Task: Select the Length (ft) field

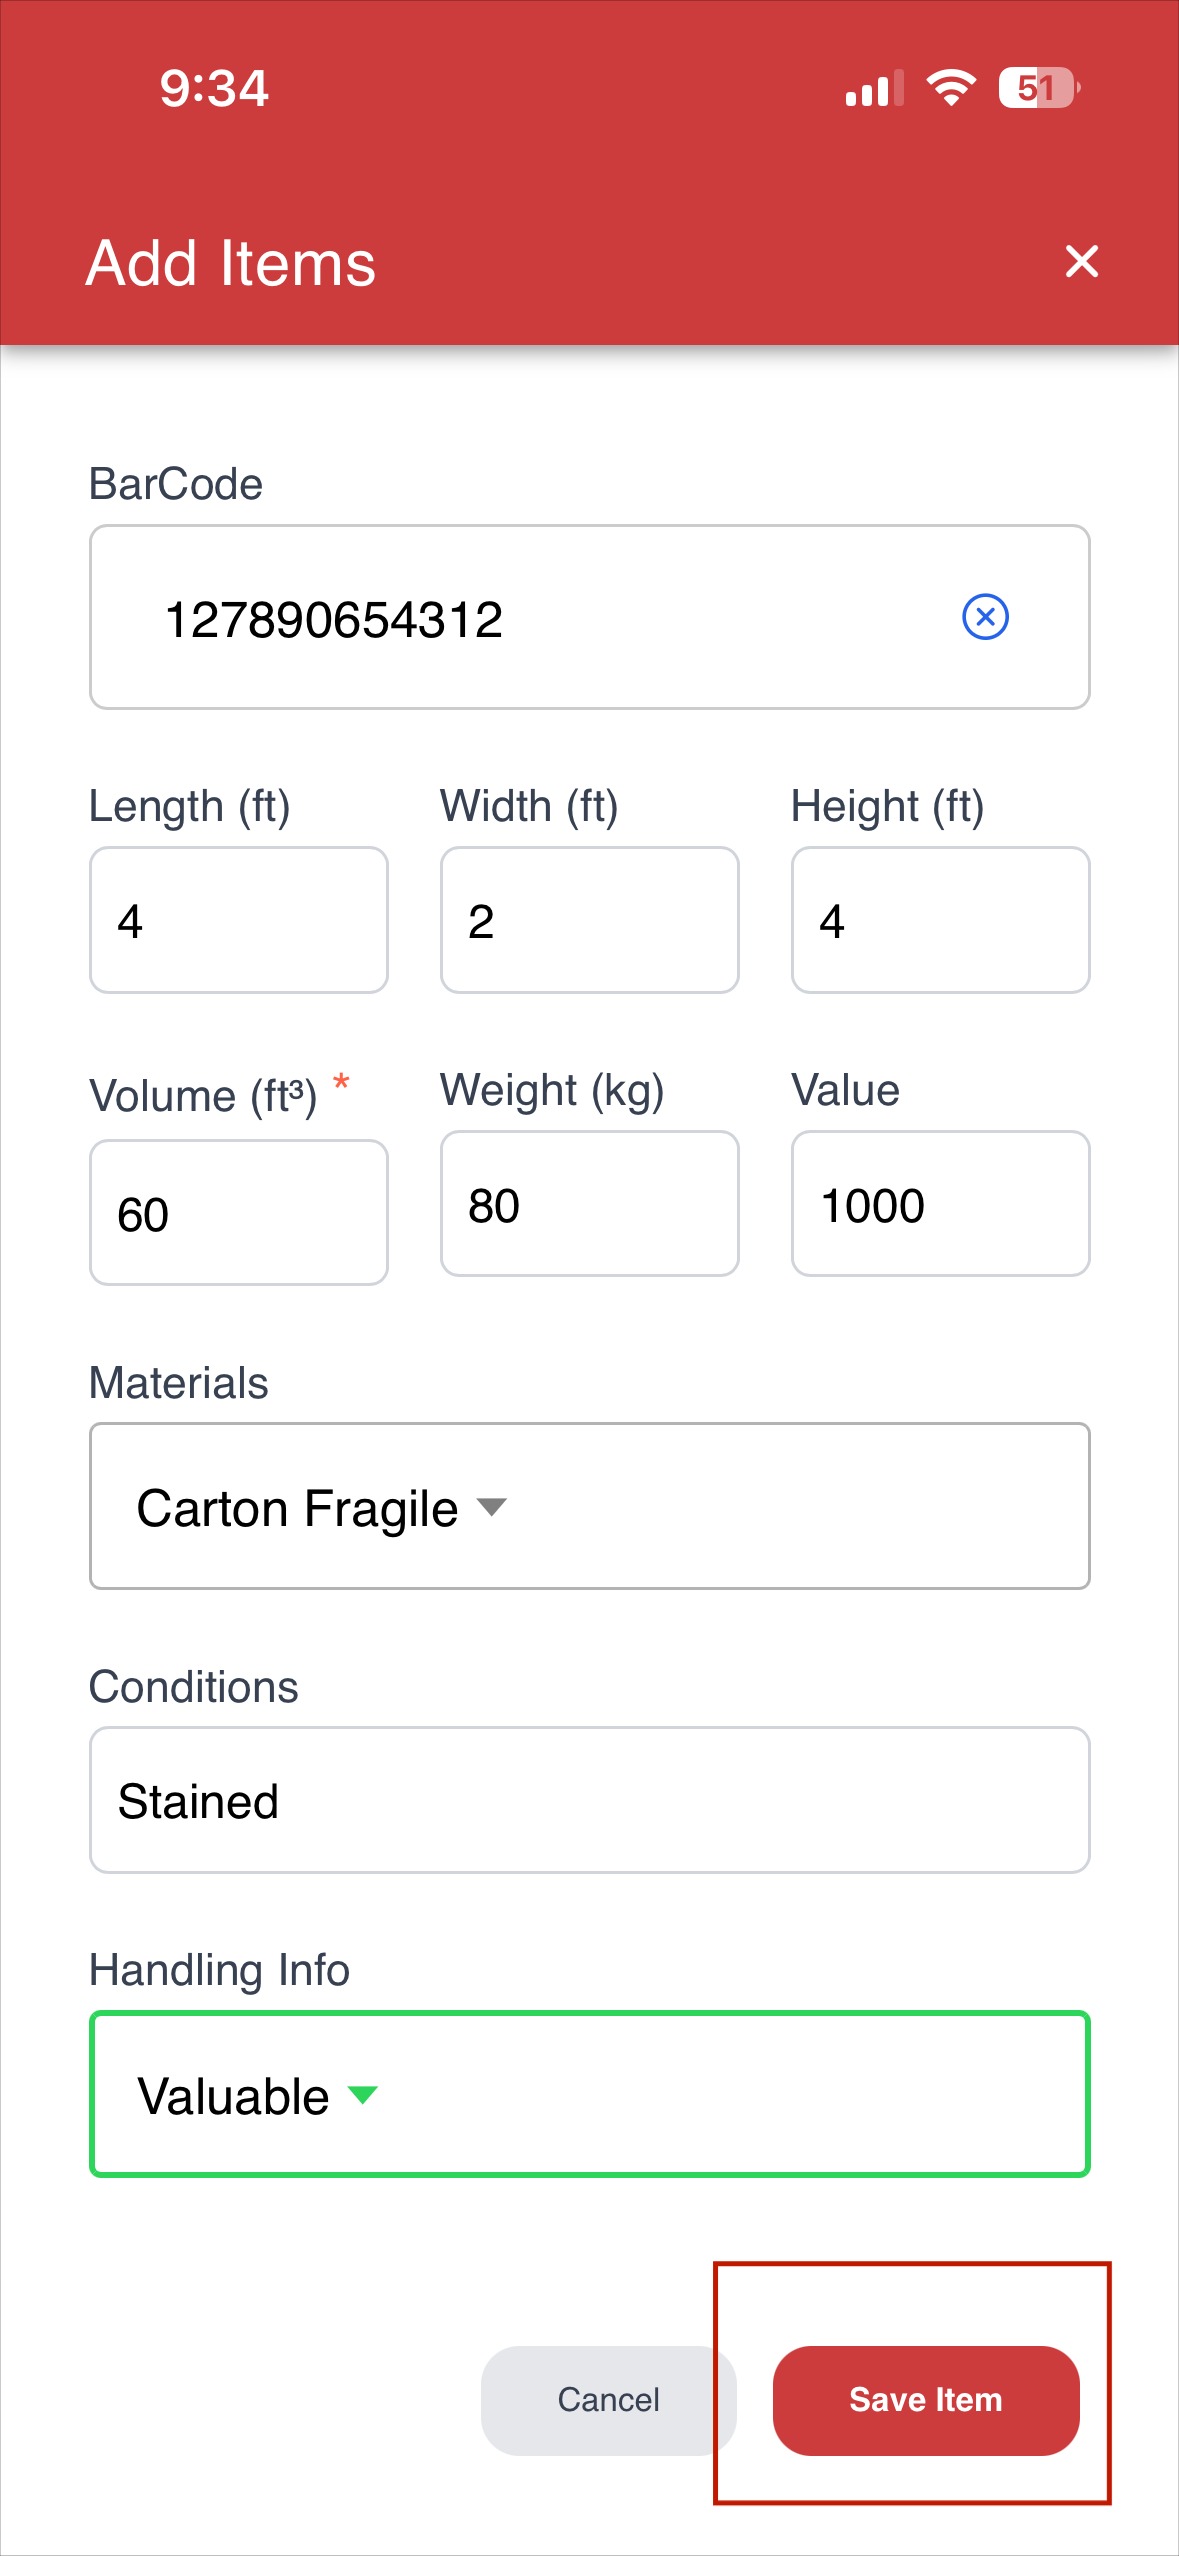Action: 239,920
